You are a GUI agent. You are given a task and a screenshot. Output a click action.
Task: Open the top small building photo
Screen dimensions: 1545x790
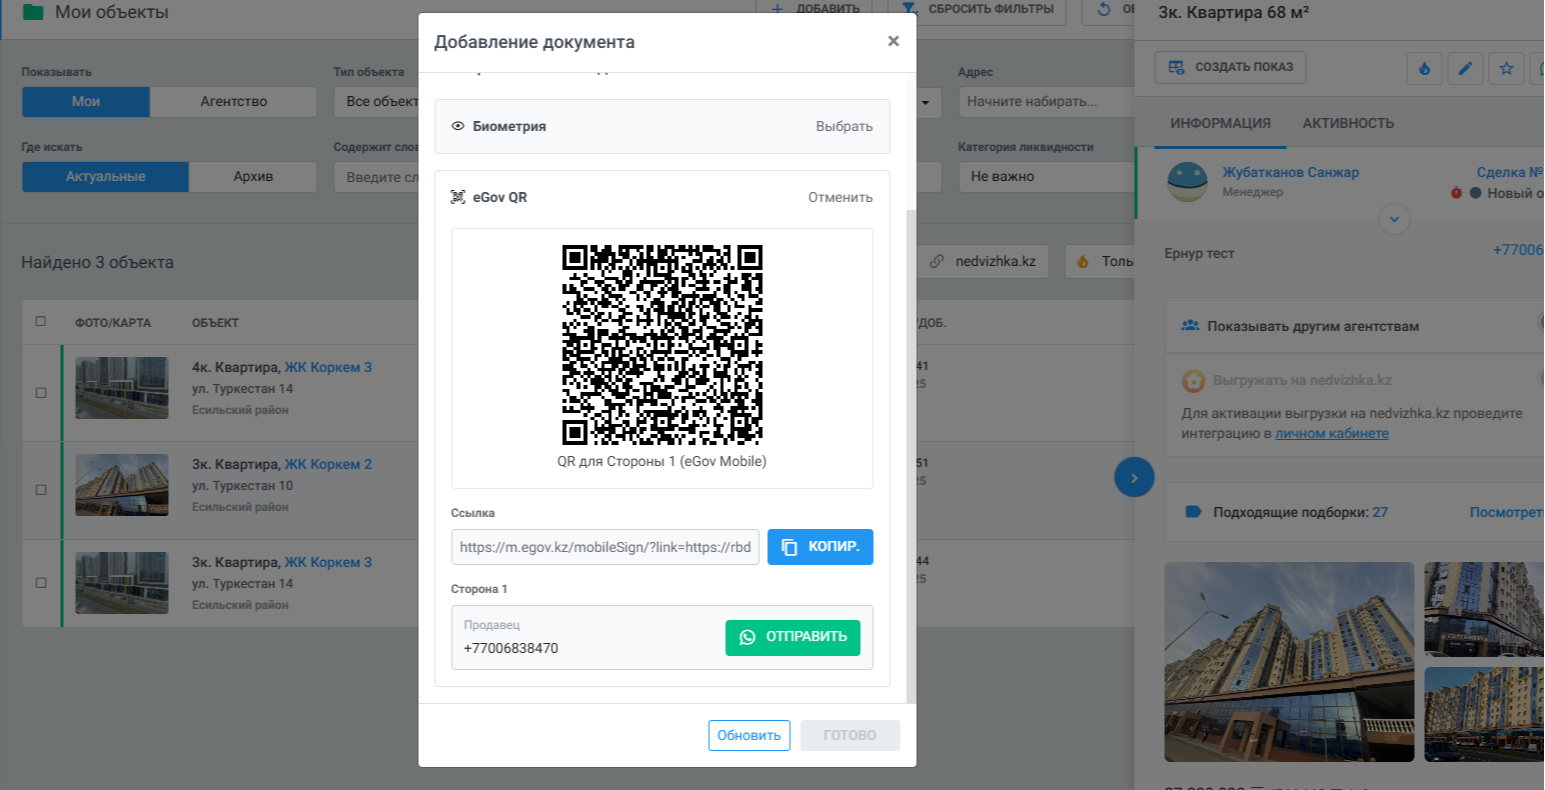pyautogui.click(x=1484, y=609)
